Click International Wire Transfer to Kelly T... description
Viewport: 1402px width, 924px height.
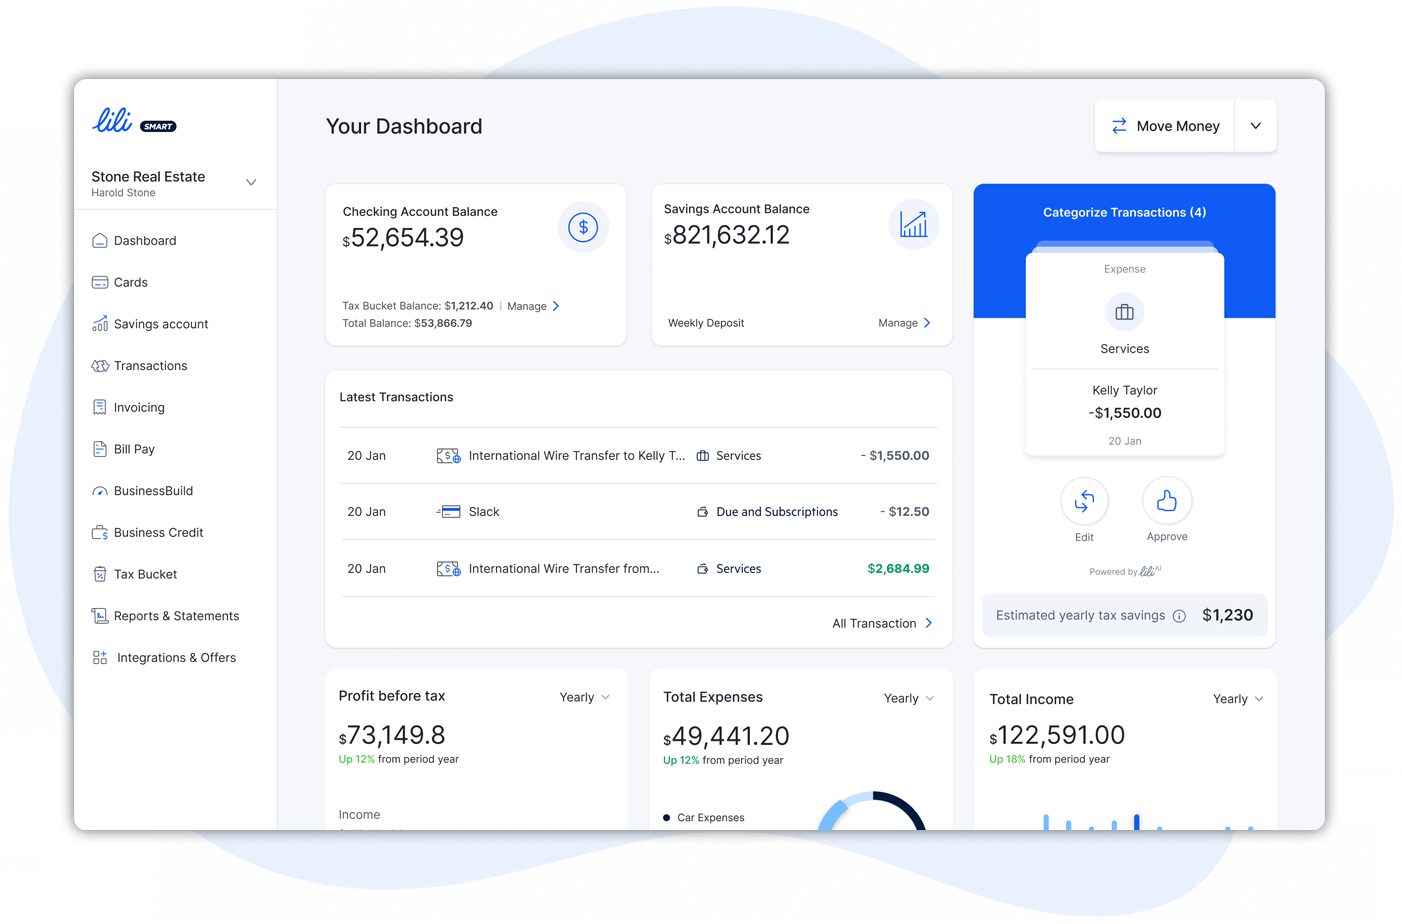coord(577,456)
